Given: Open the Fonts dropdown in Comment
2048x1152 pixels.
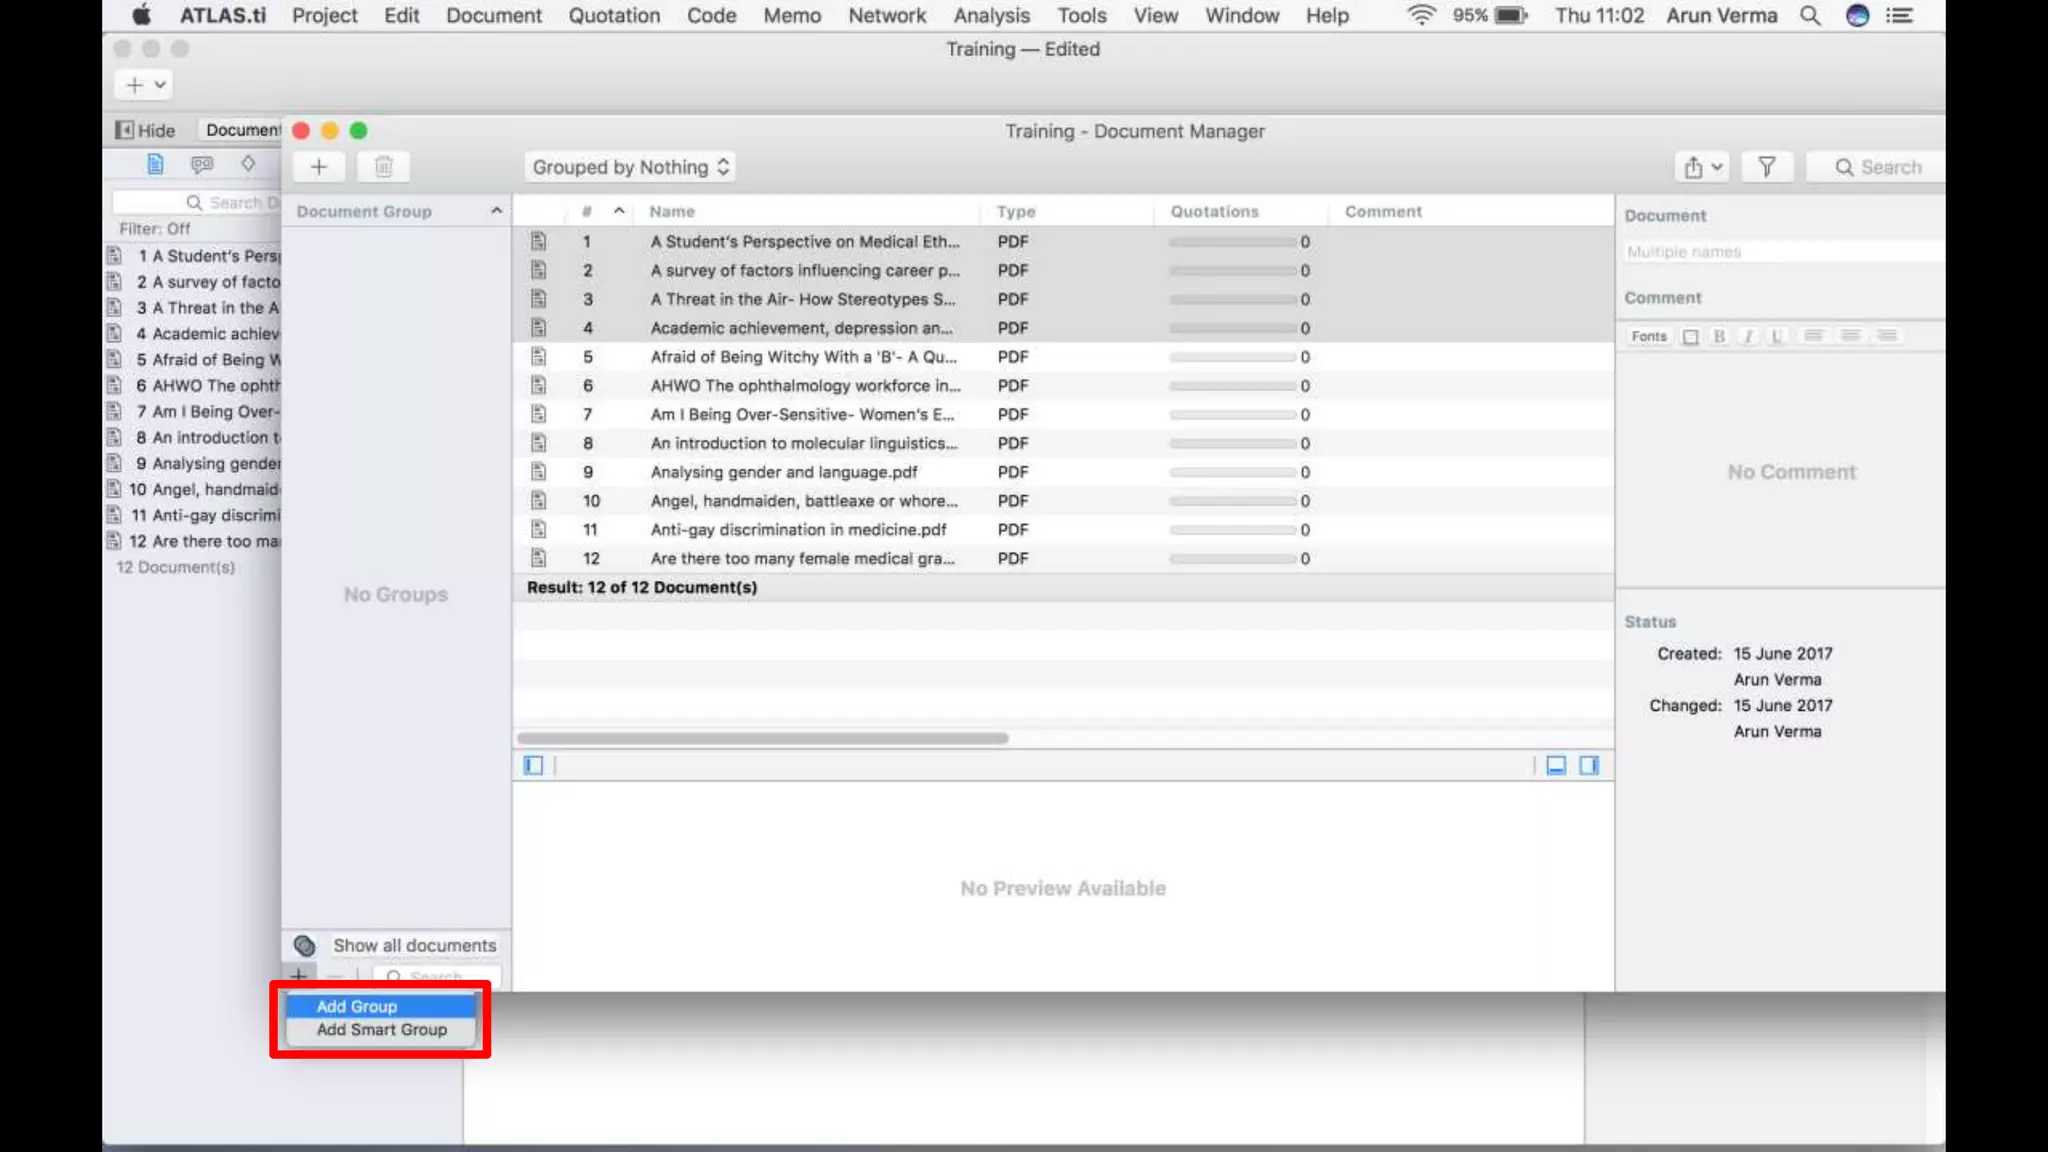Looking at the screenshot, I should pos(1649,336).
